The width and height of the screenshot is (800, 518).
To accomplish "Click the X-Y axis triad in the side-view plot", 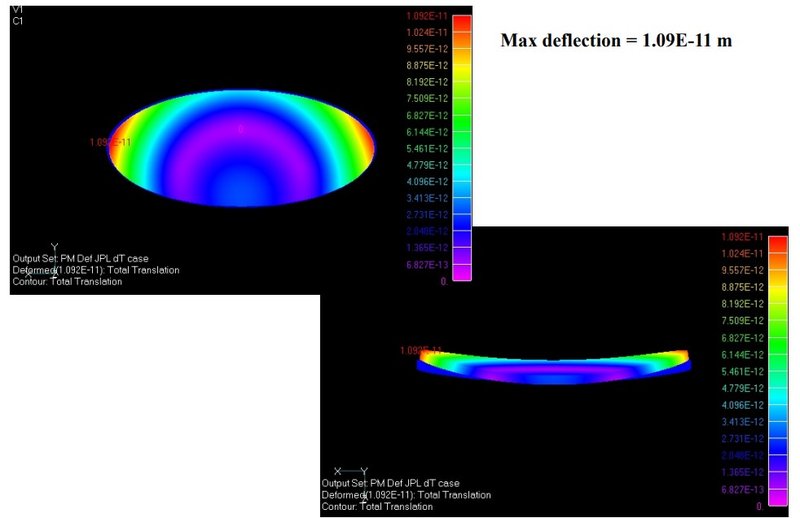I will coord(350,470).
